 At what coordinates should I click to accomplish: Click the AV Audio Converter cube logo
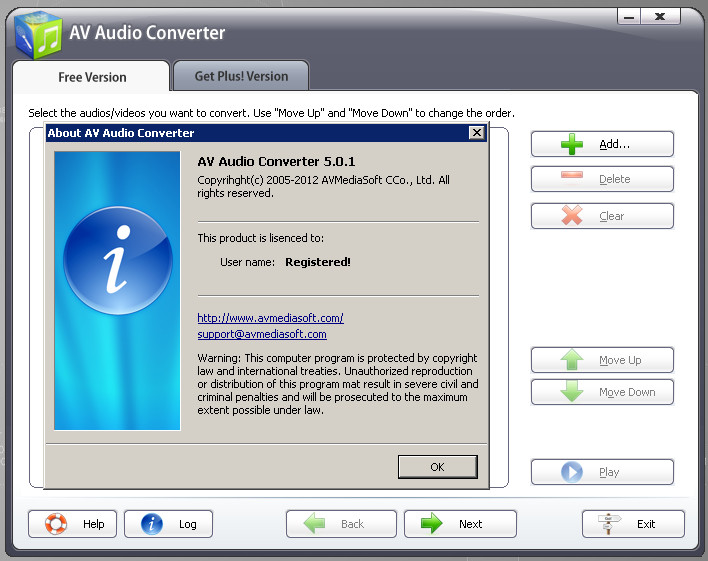(38, 35)
